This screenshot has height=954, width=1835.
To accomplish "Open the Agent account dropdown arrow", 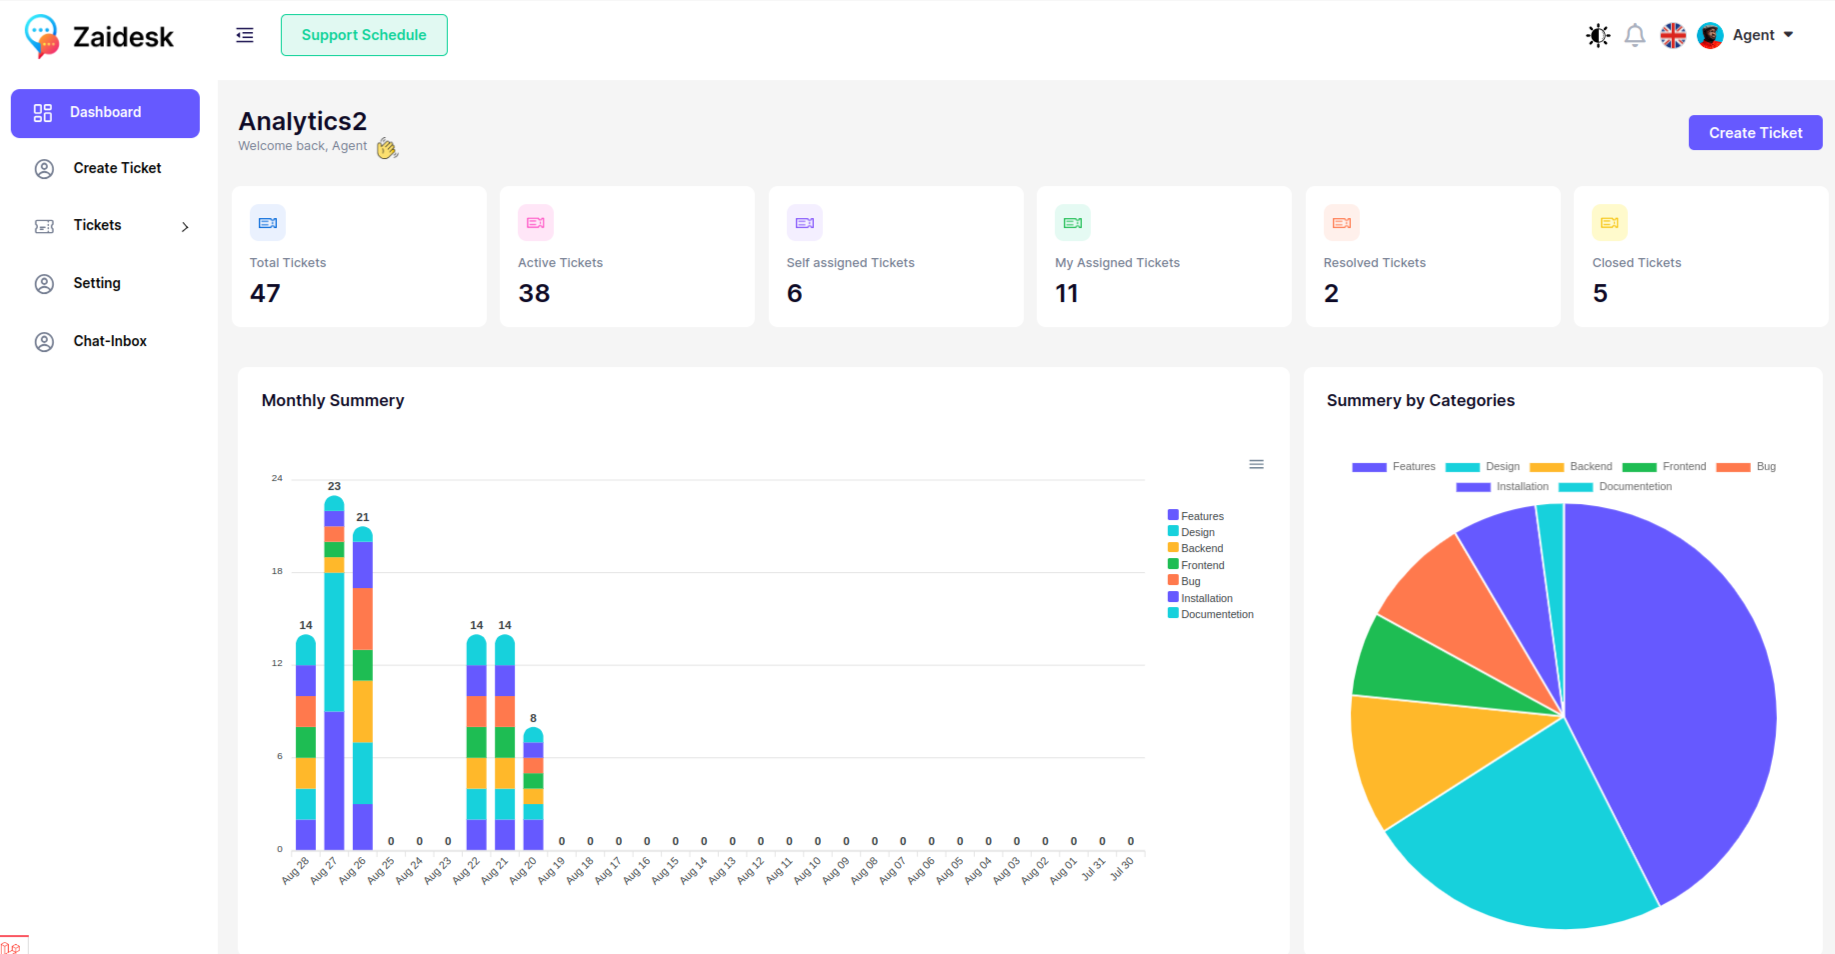I will pos(1788,35).
